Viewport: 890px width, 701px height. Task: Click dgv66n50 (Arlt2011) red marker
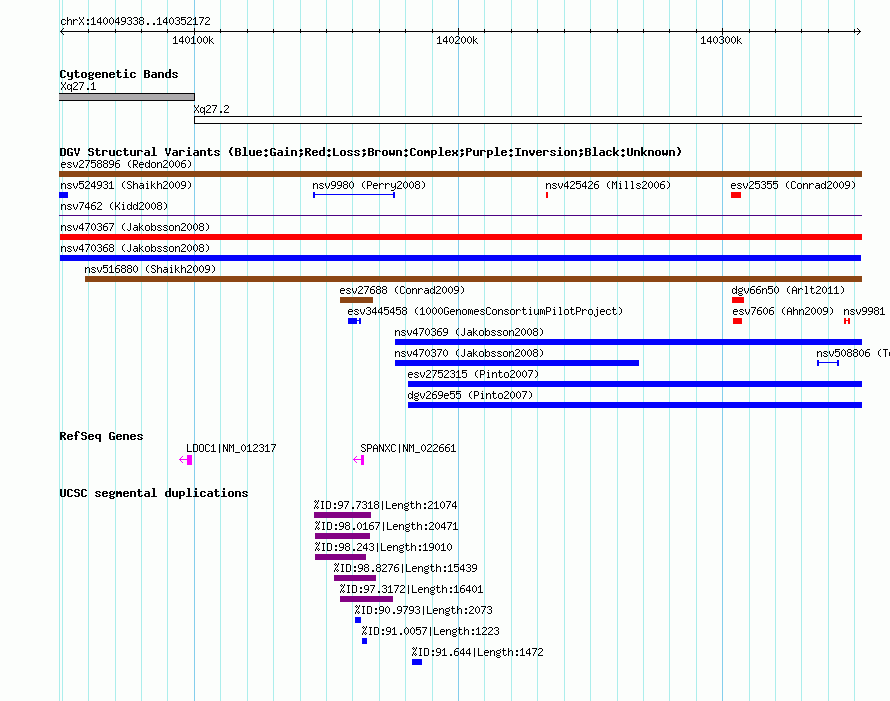[738, 300]
